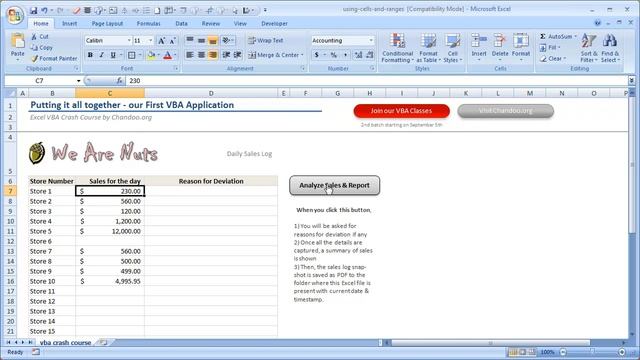Click the Cut scissors icon
This screenshot has width=640, height=360.
click(x=34, y=37)
